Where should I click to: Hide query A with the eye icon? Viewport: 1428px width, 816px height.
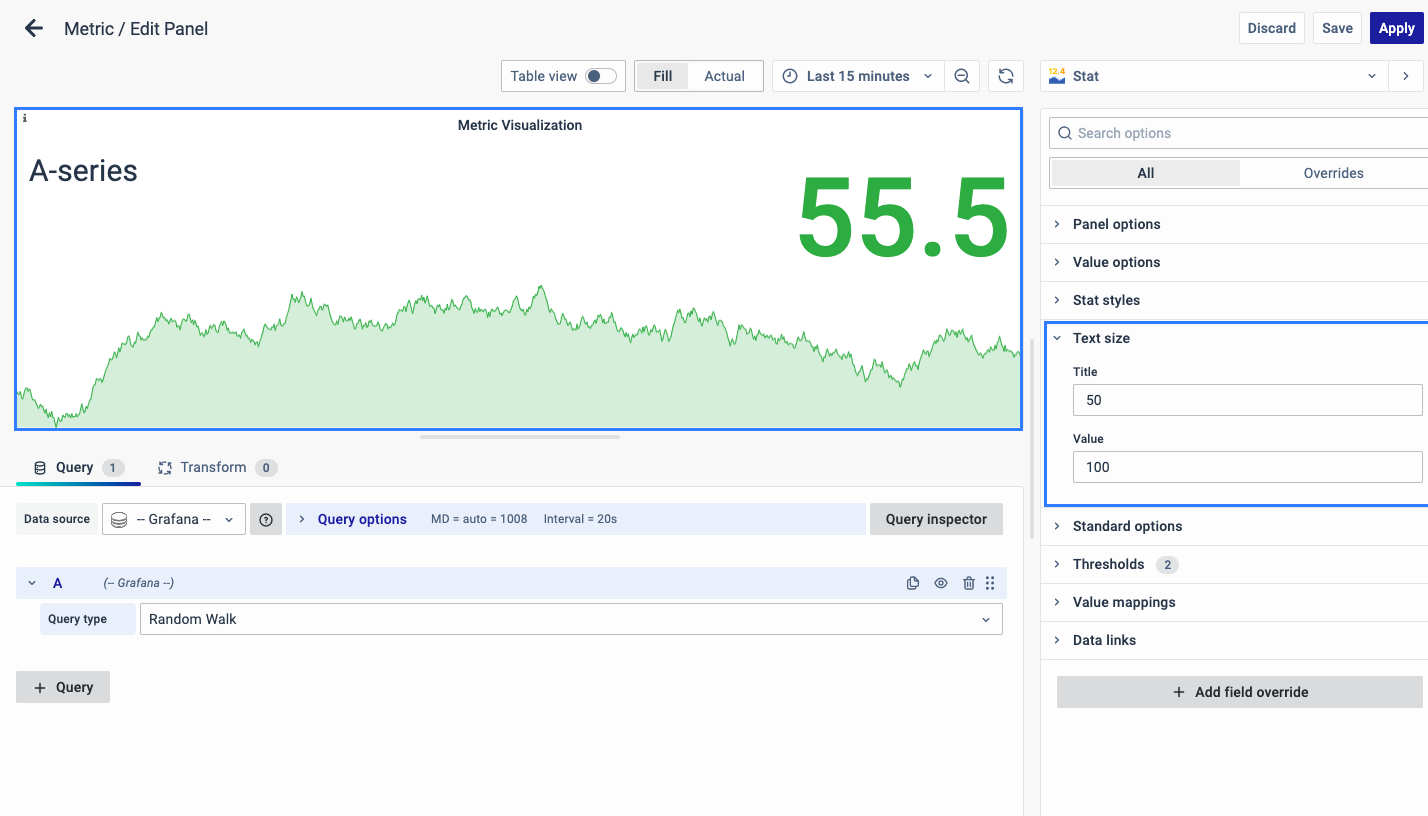[941, 583]
